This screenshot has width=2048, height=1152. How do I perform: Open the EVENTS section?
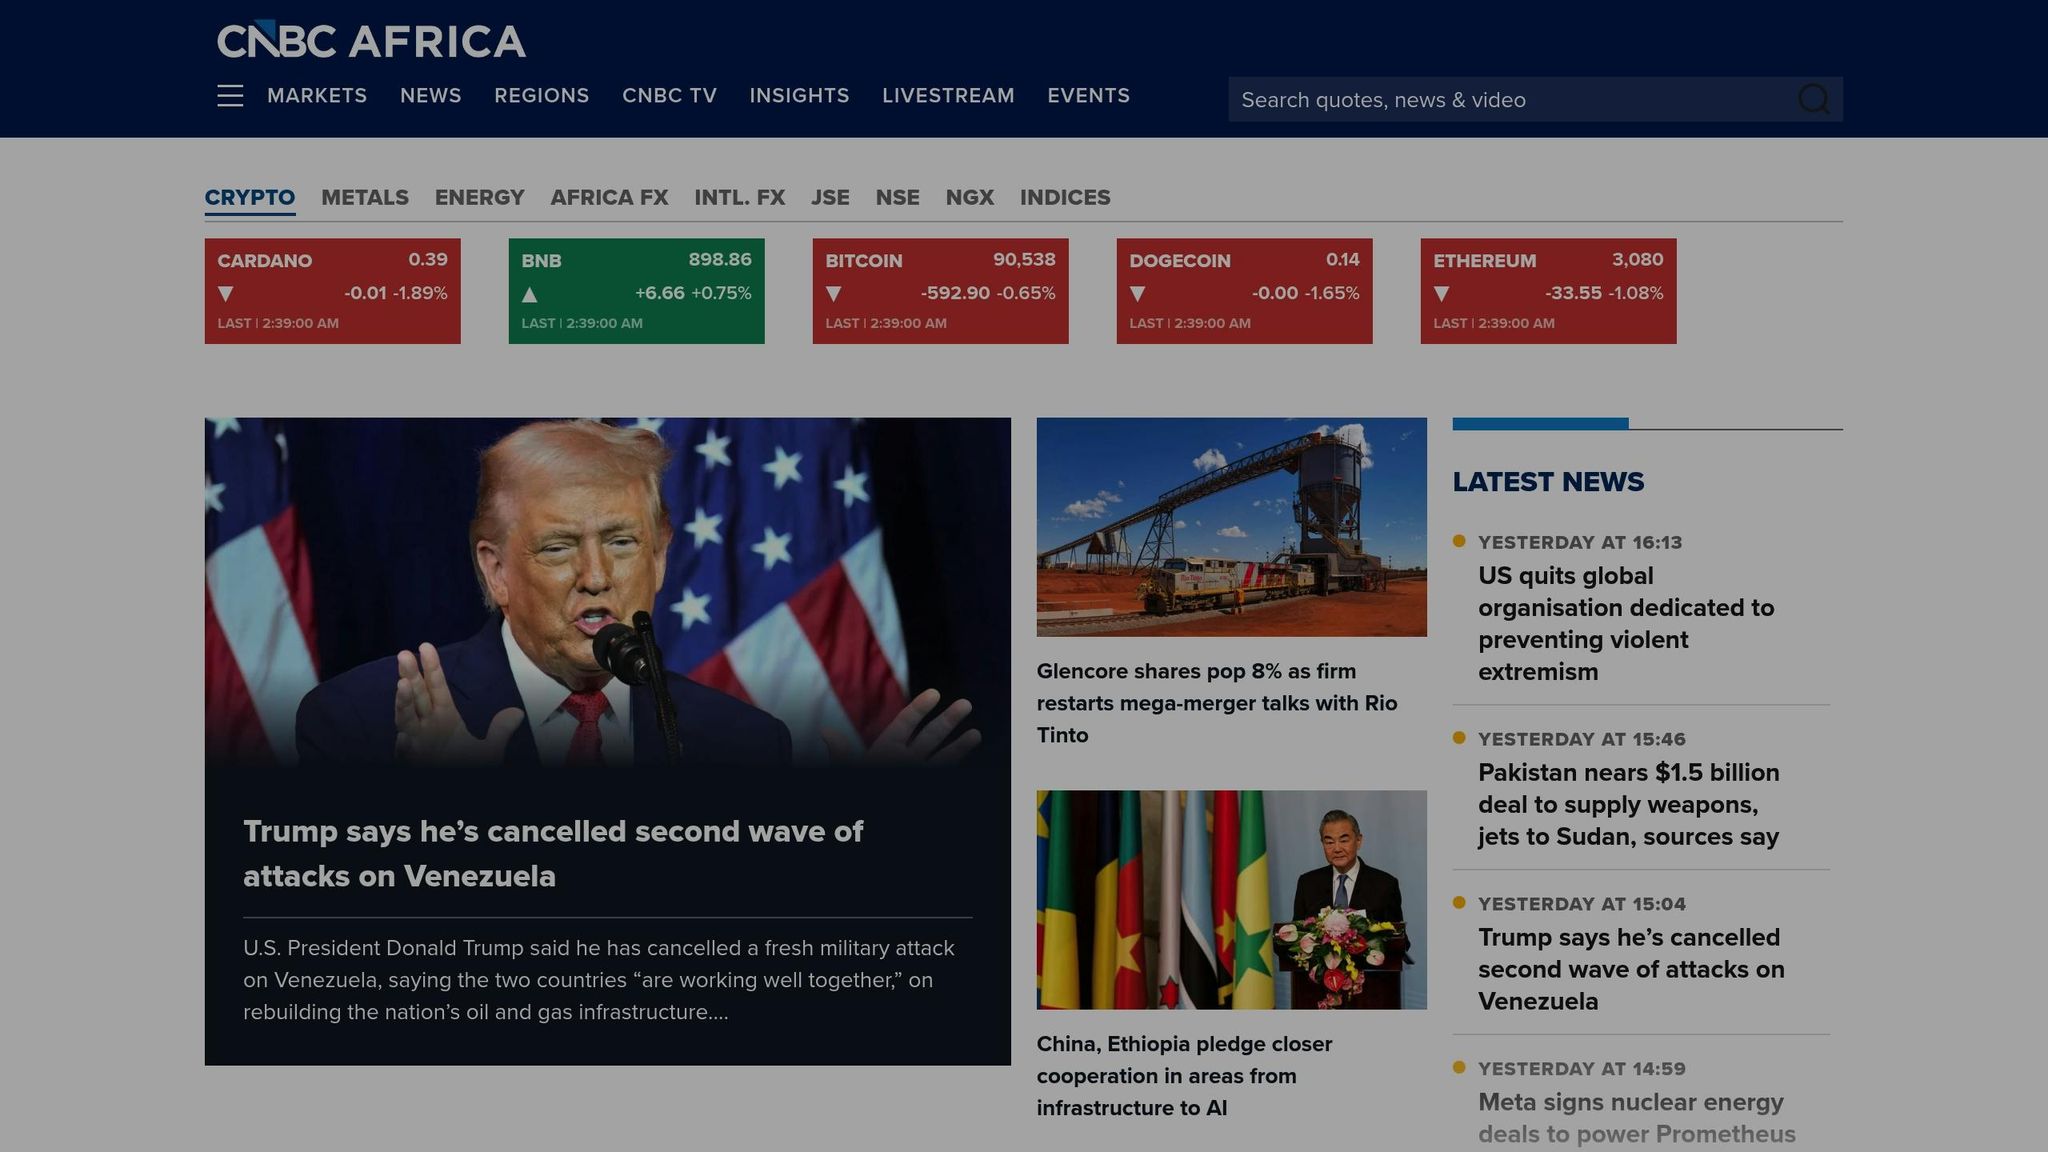pyautogui.click(x=1088, y=96)
